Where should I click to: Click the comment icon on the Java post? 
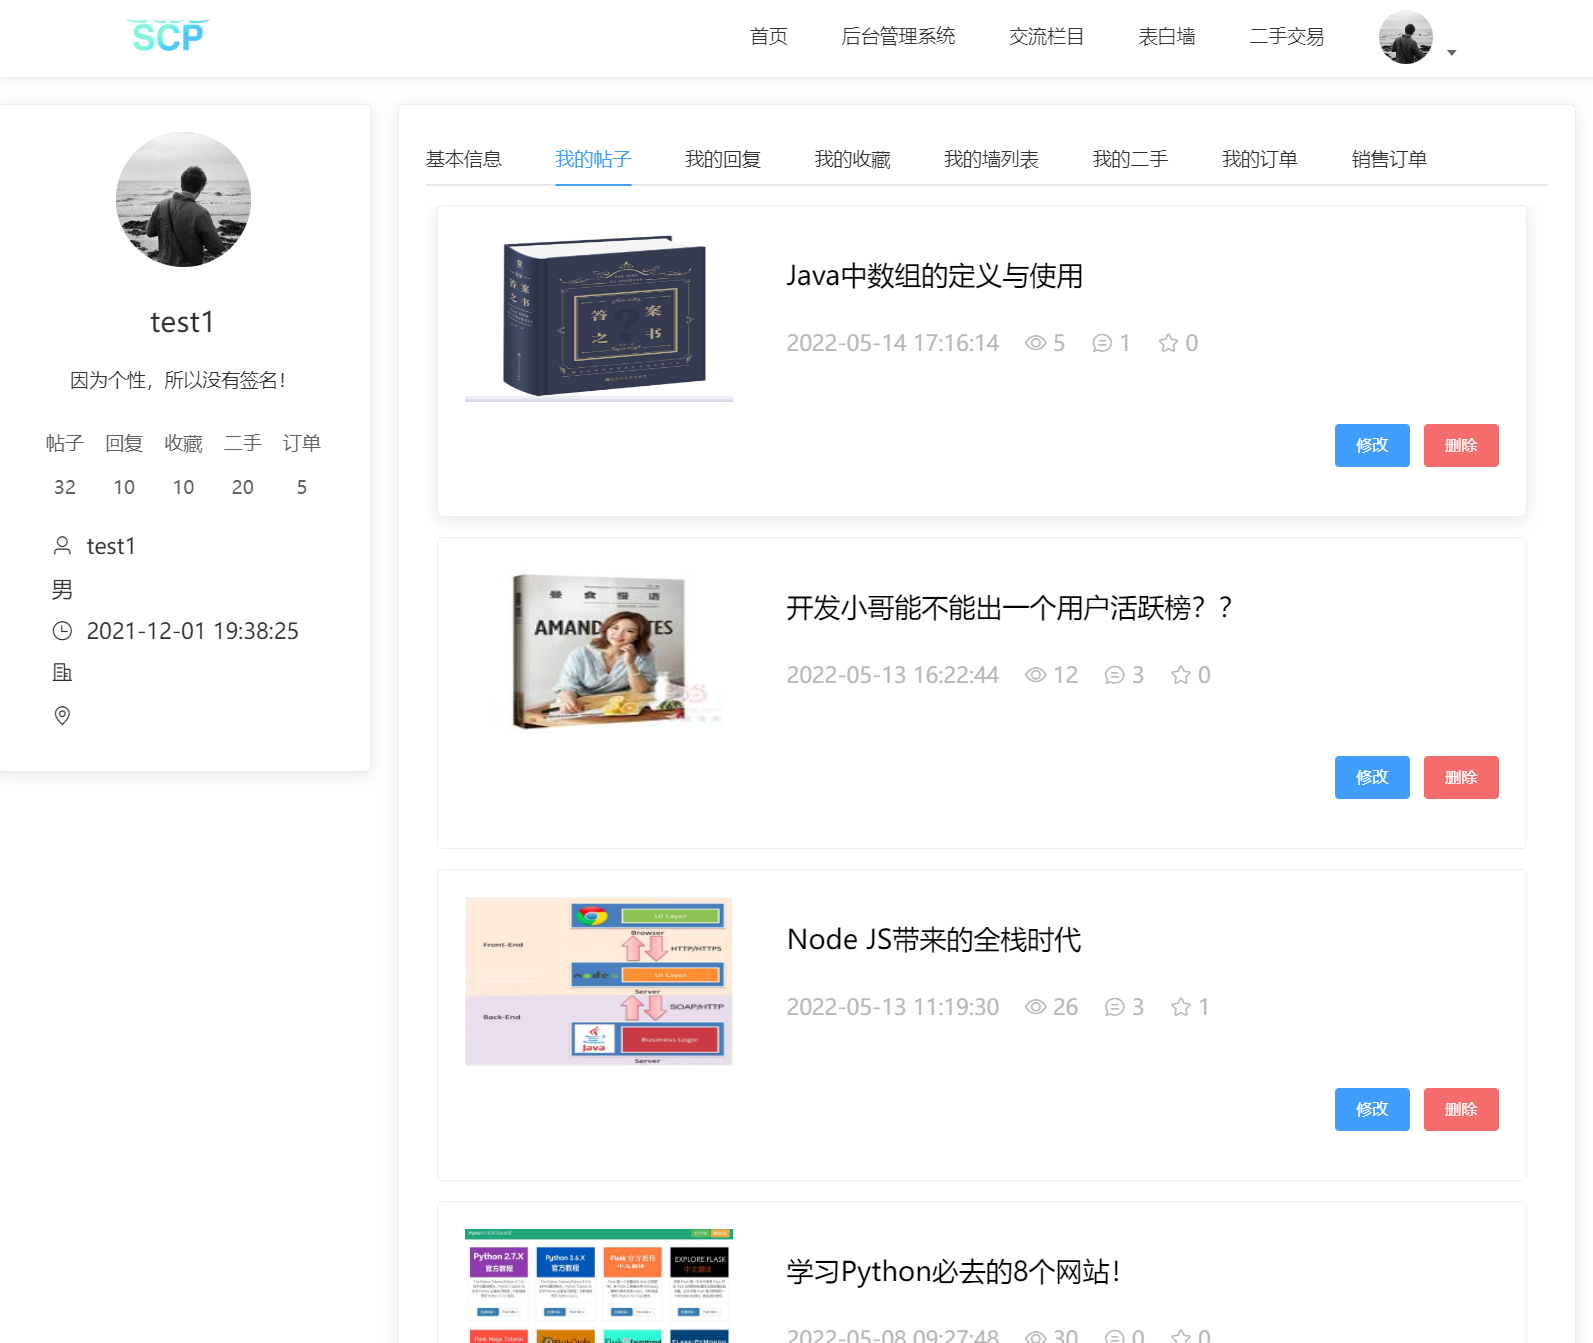(x=1102, y=343)
